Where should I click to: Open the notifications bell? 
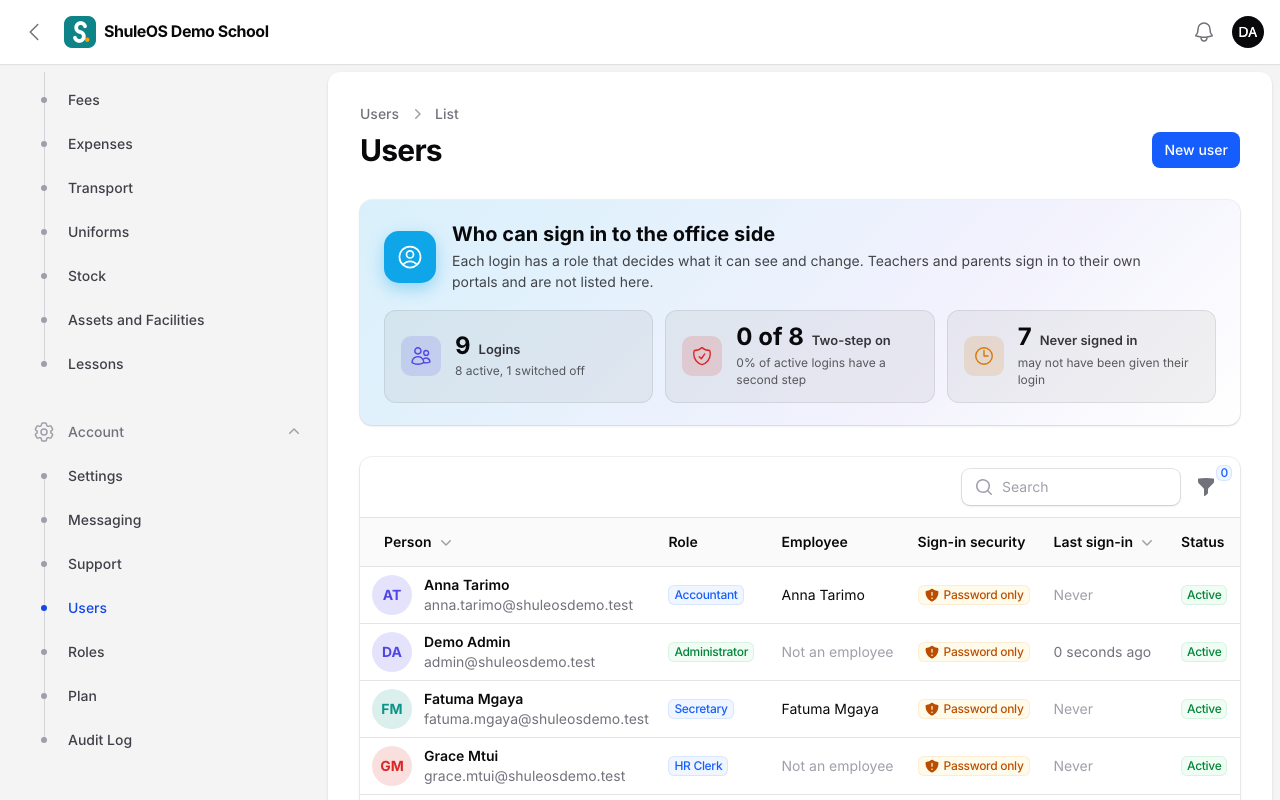(1204, 32)
